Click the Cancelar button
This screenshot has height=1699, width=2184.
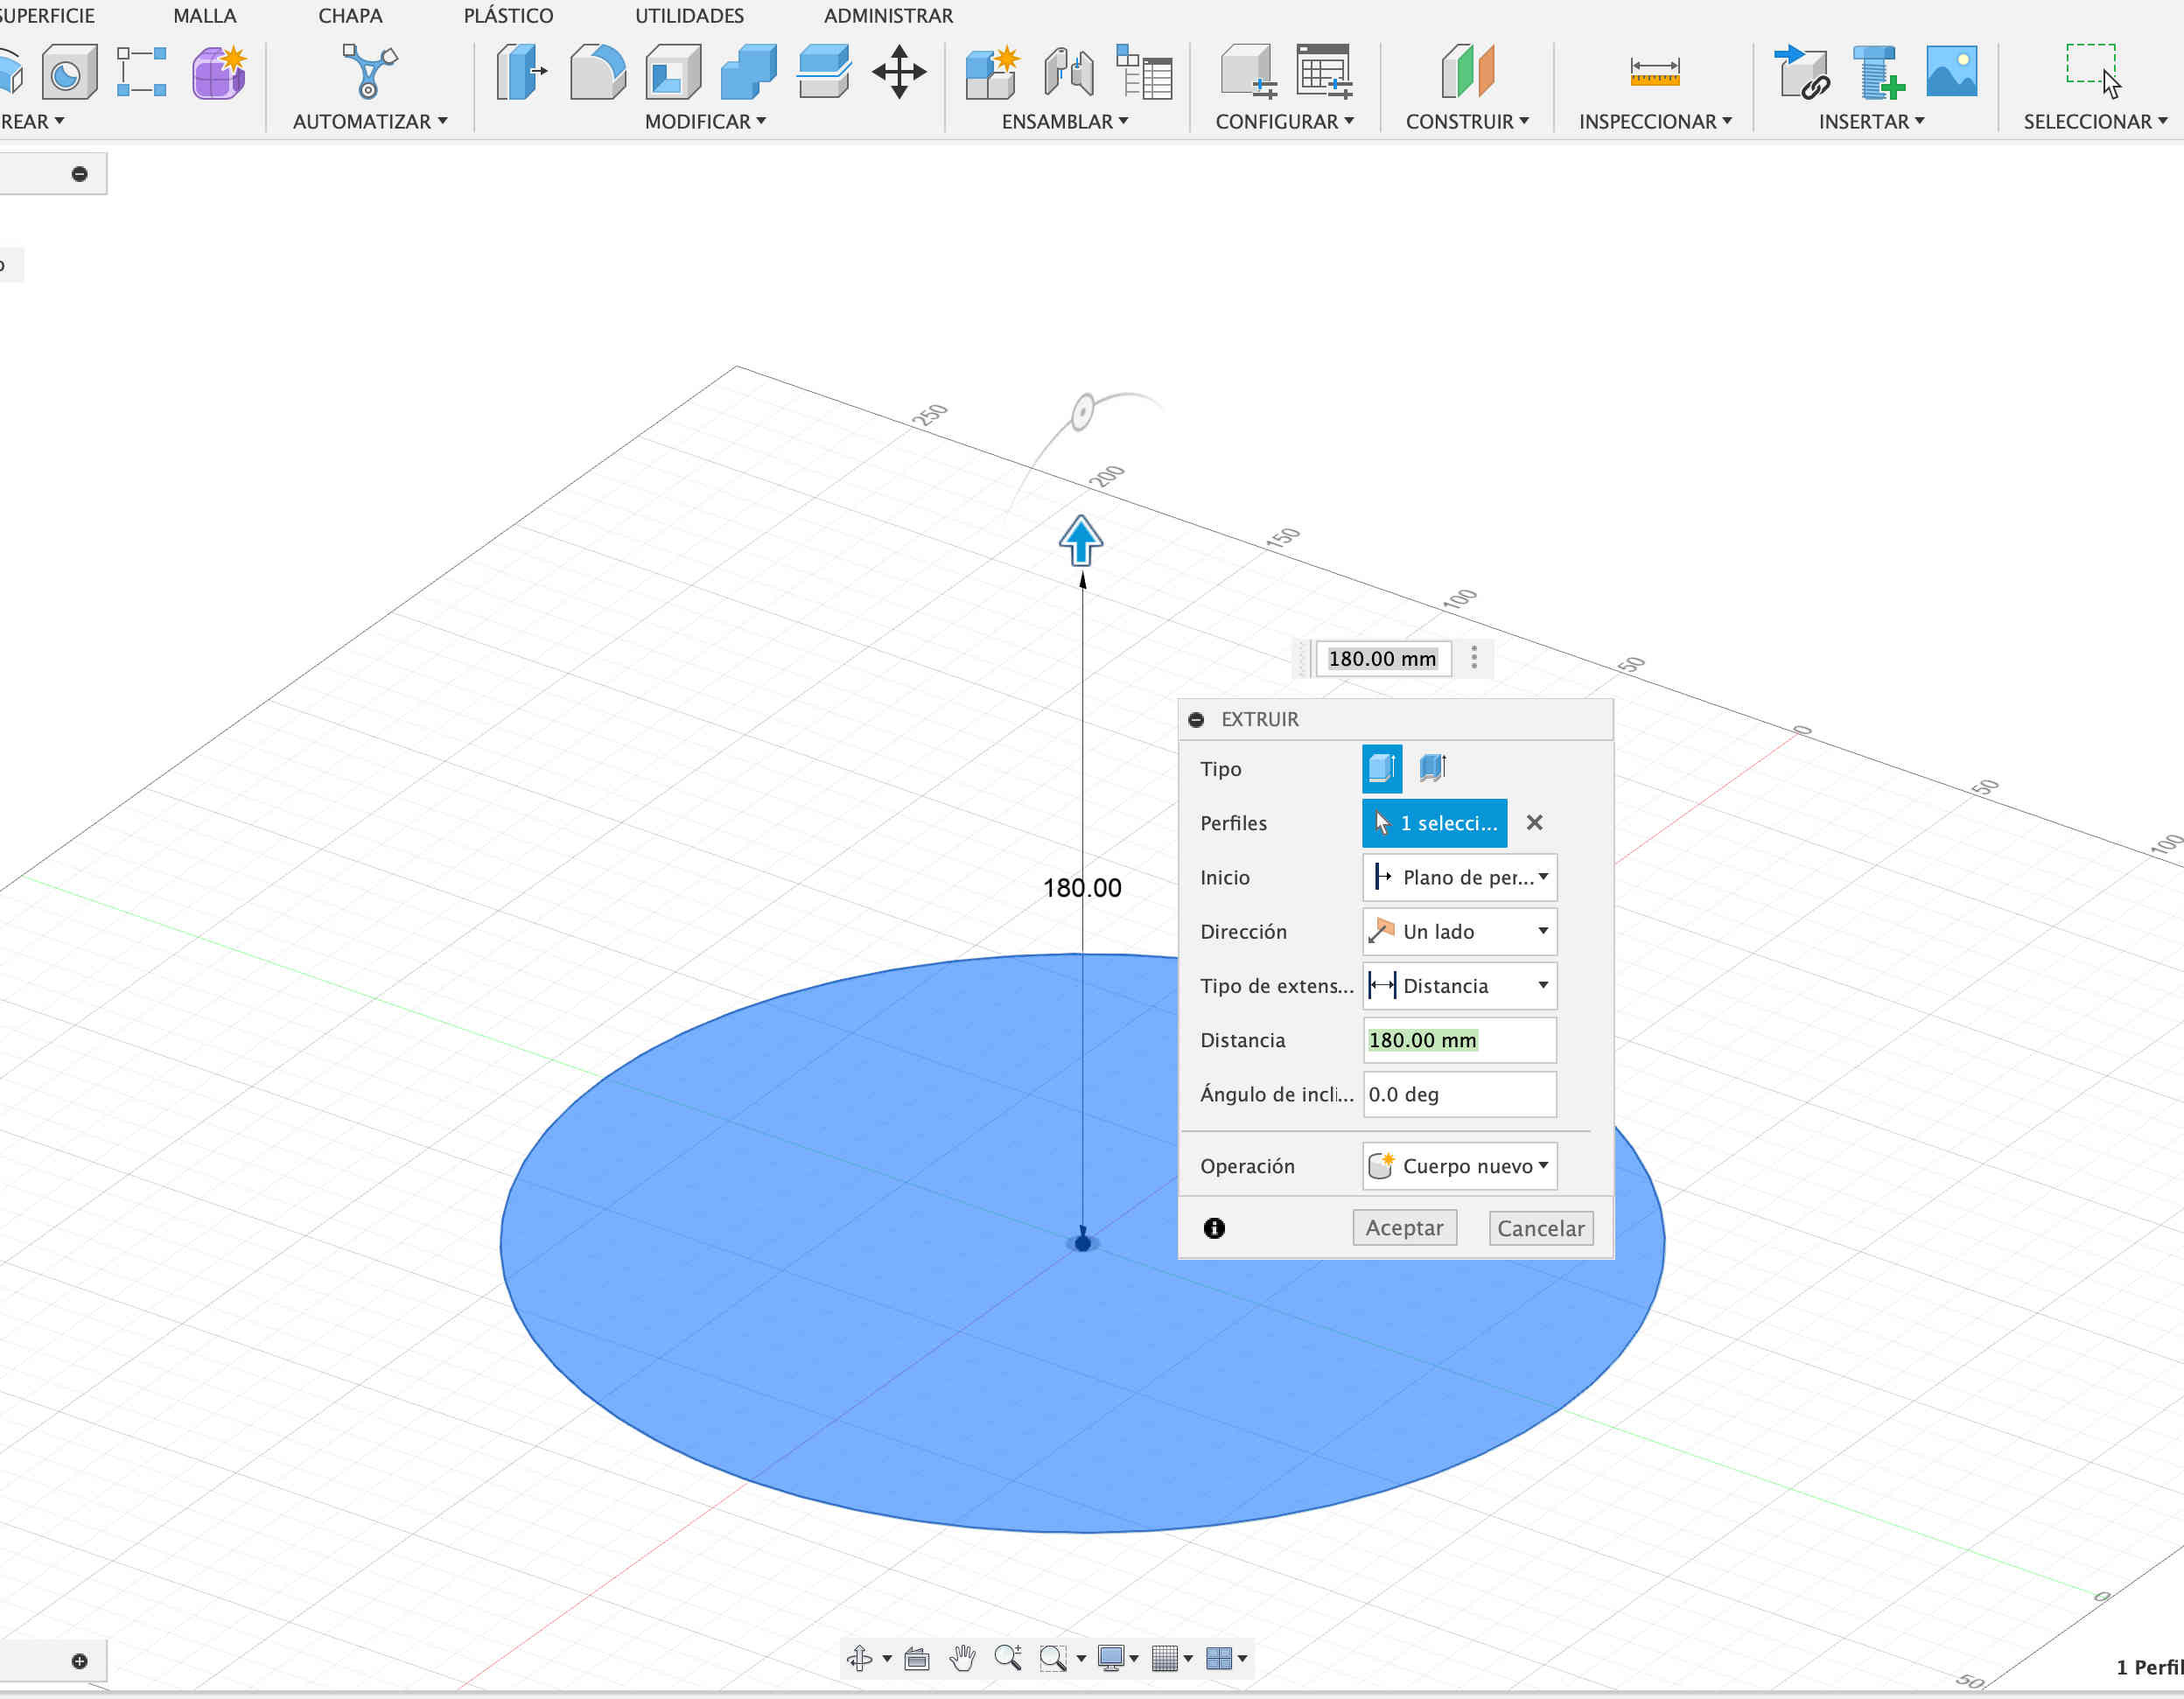click(1541, 1229)
